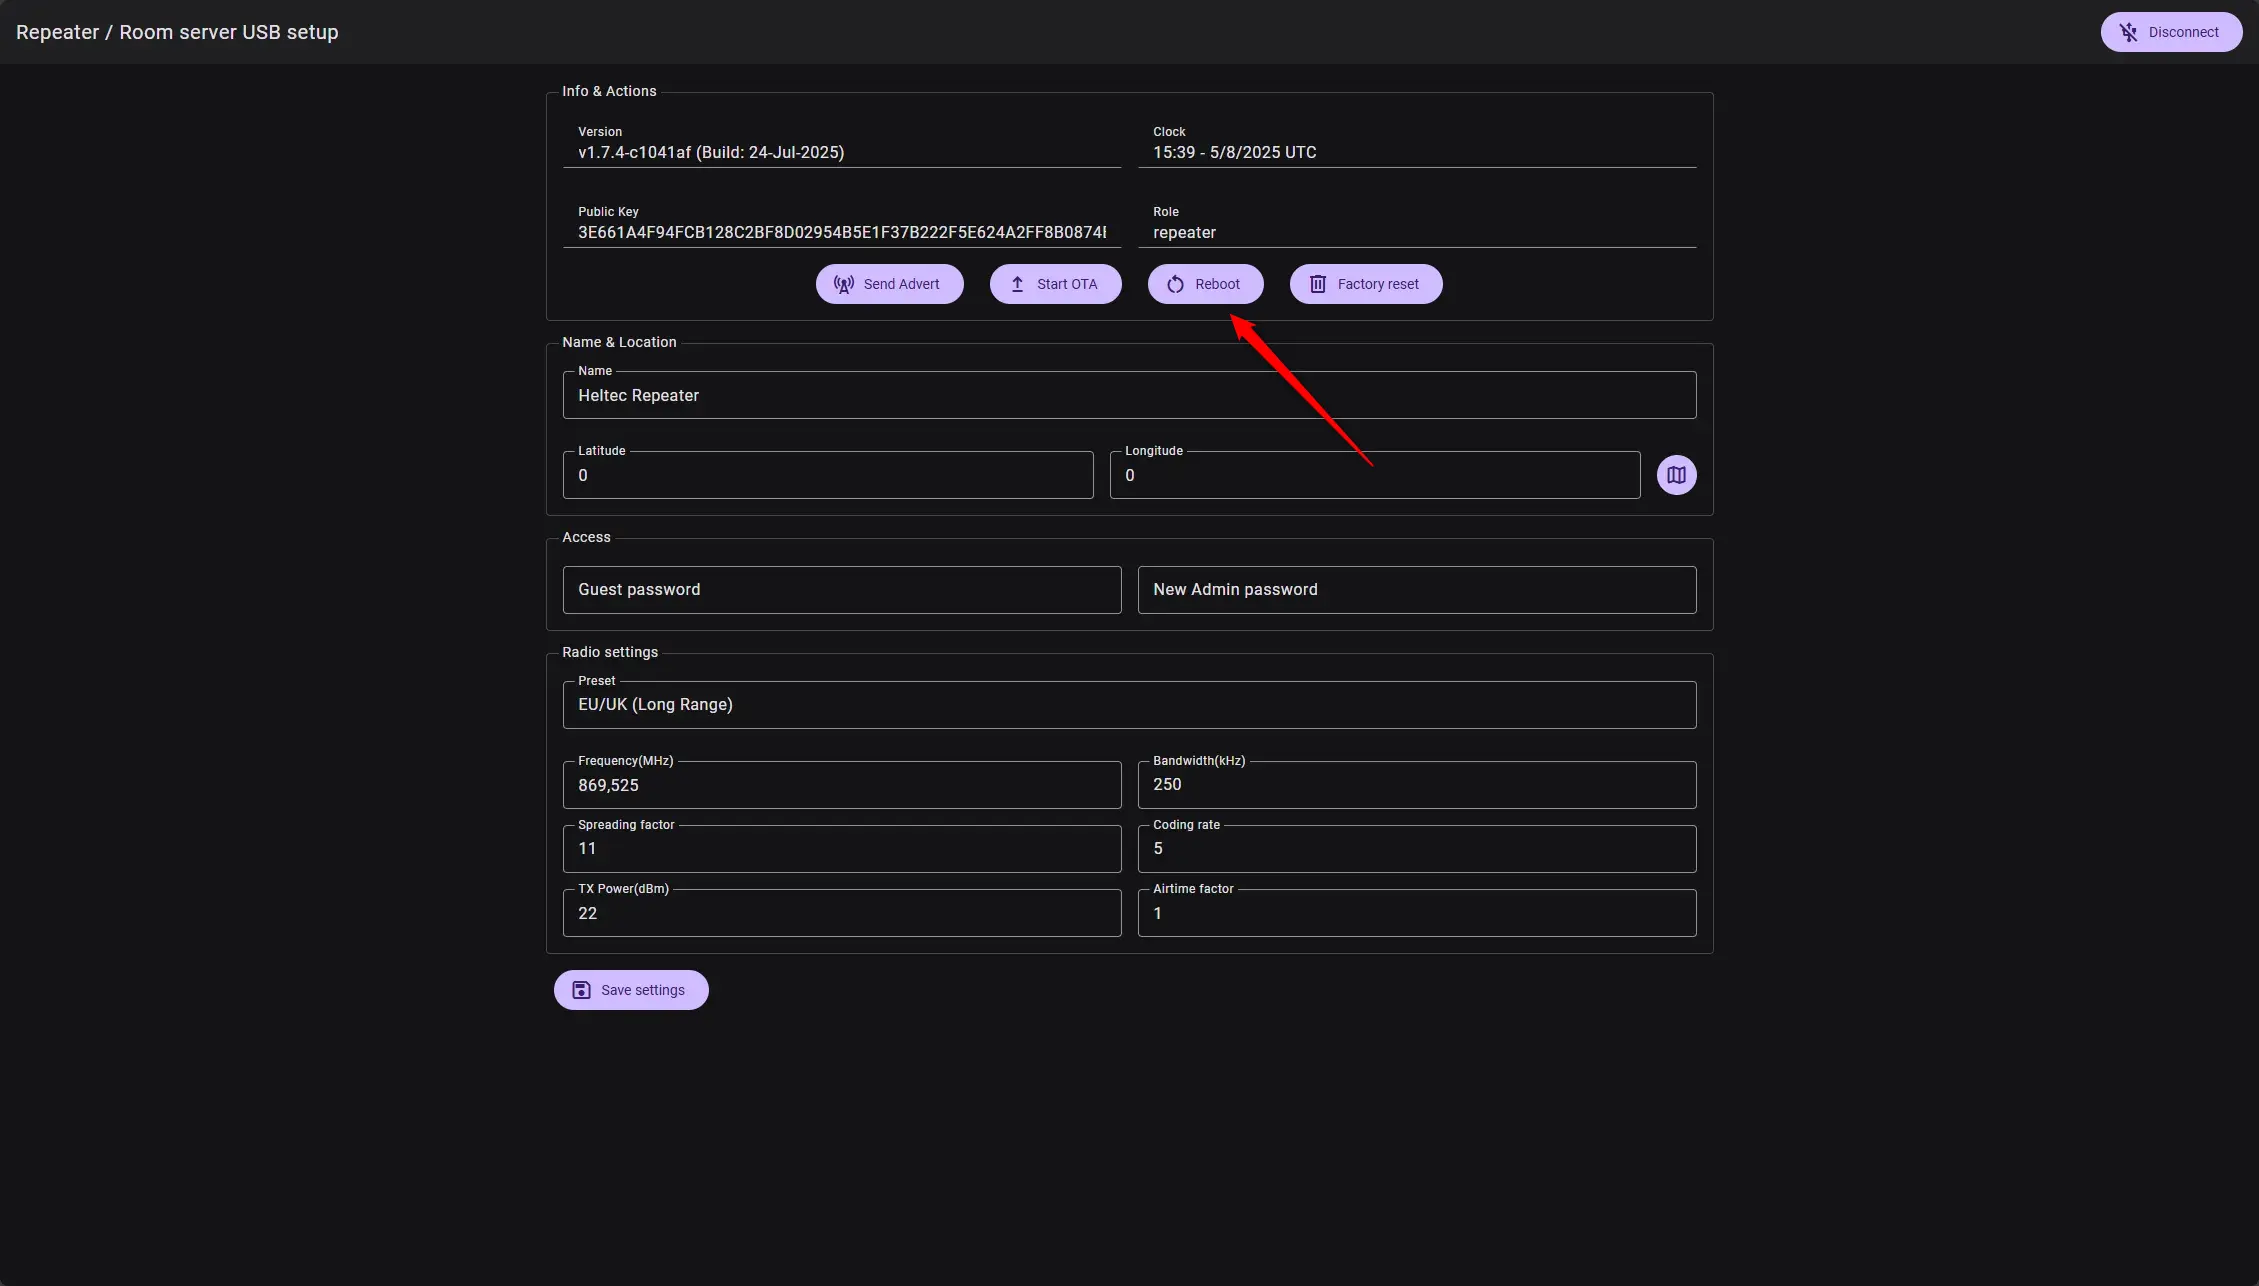Open the Preset EU/UK dropdown
This screenshot has height=1286, width=2259.
click(x=1128, y=705)
